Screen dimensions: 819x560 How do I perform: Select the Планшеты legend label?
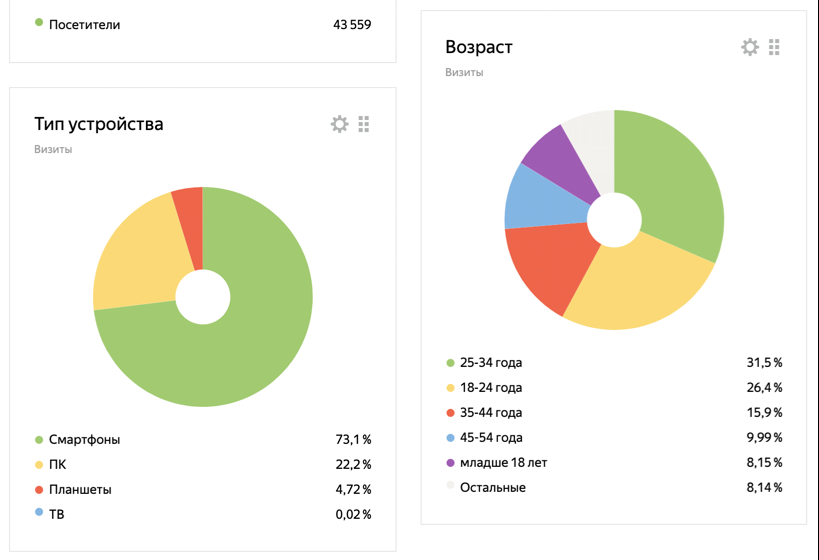tap(80, 489)
